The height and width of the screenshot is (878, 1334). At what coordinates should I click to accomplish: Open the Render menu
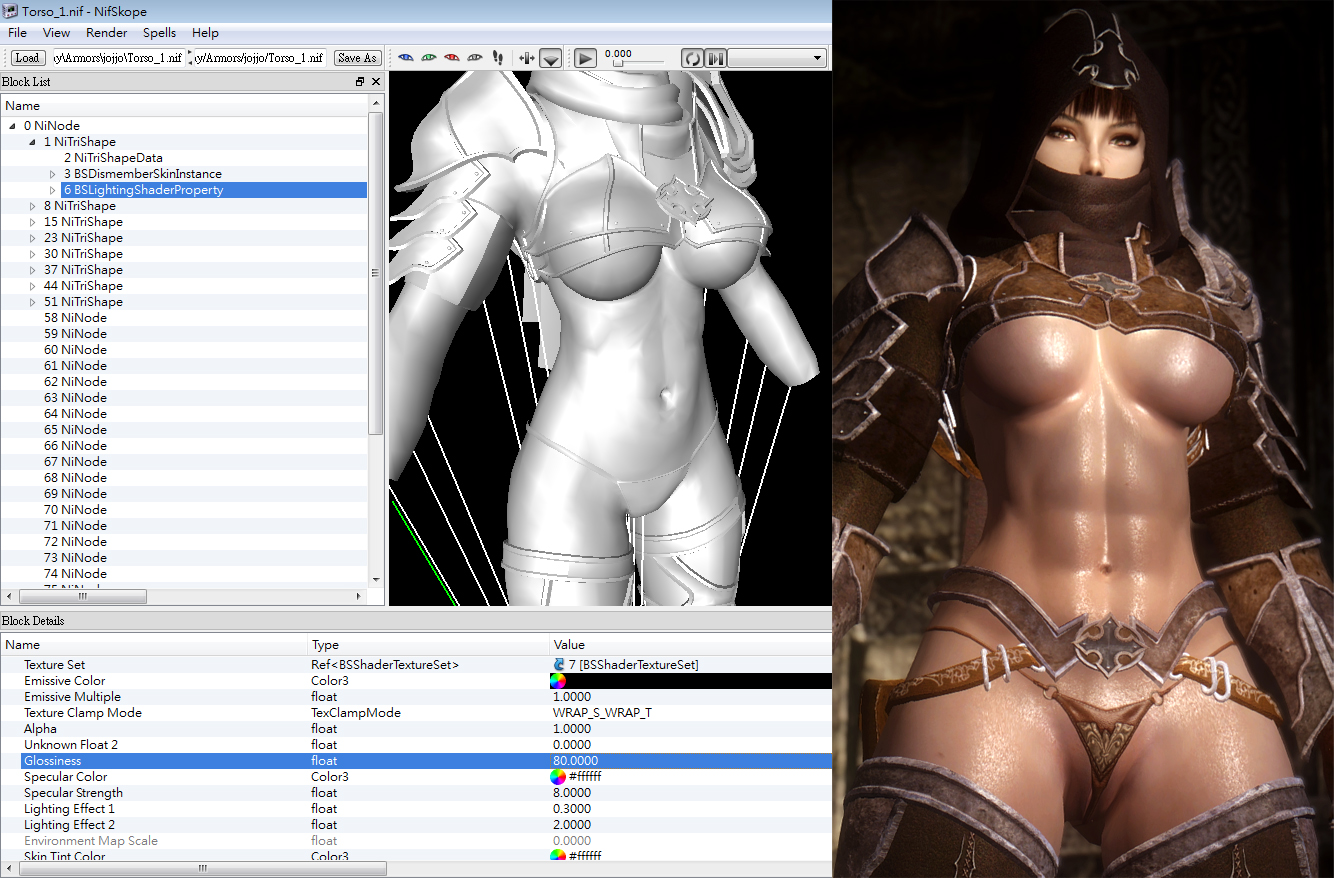pyautogui.click(x=106, y=33)
